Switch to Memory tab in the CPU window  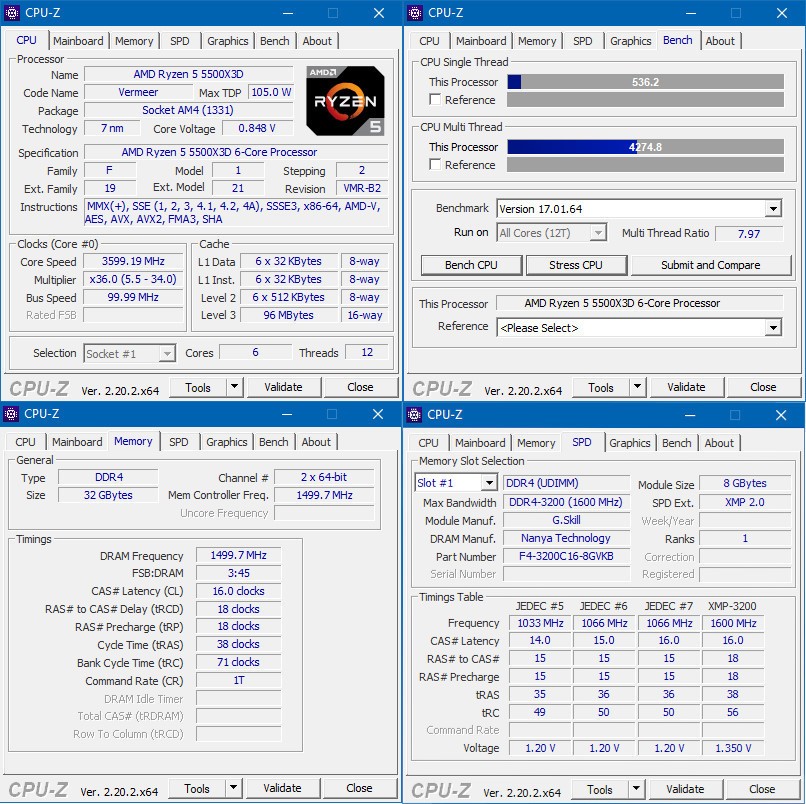134,41
